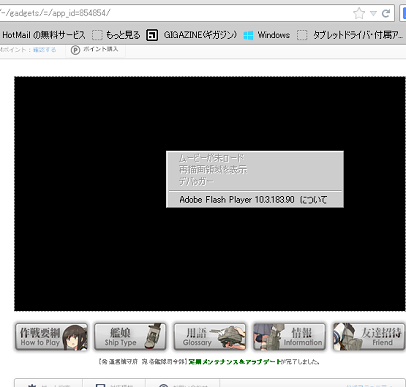
Task: Click the もっと見る bookmark icon
Action: [x=97, y=35]
